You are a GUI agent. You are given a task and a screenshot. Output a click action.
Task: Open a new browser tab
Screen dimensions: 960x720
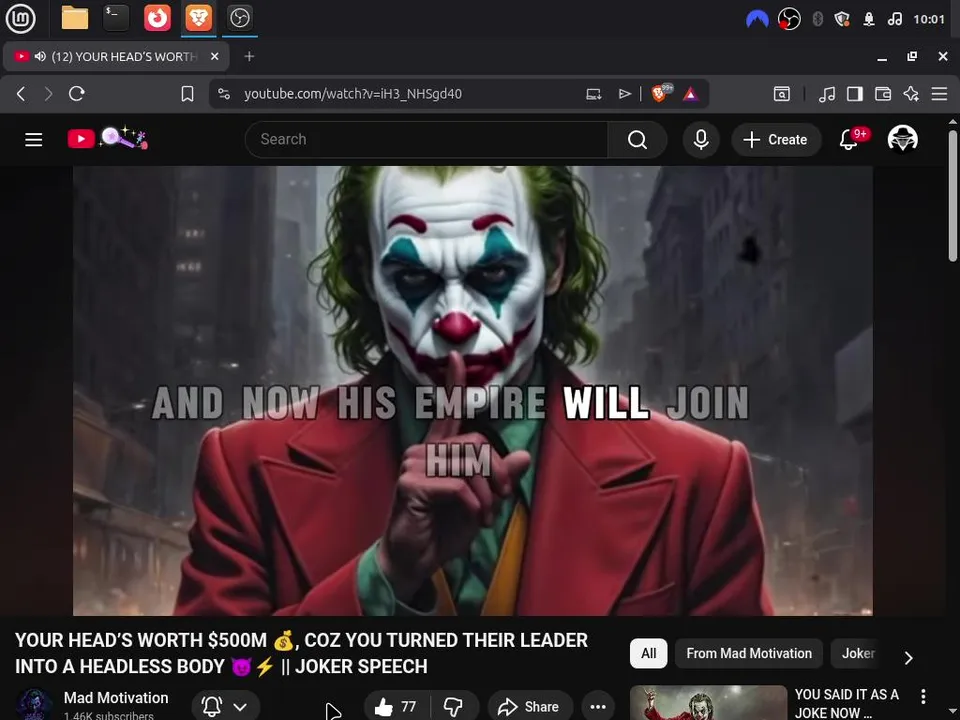[249, 56]
